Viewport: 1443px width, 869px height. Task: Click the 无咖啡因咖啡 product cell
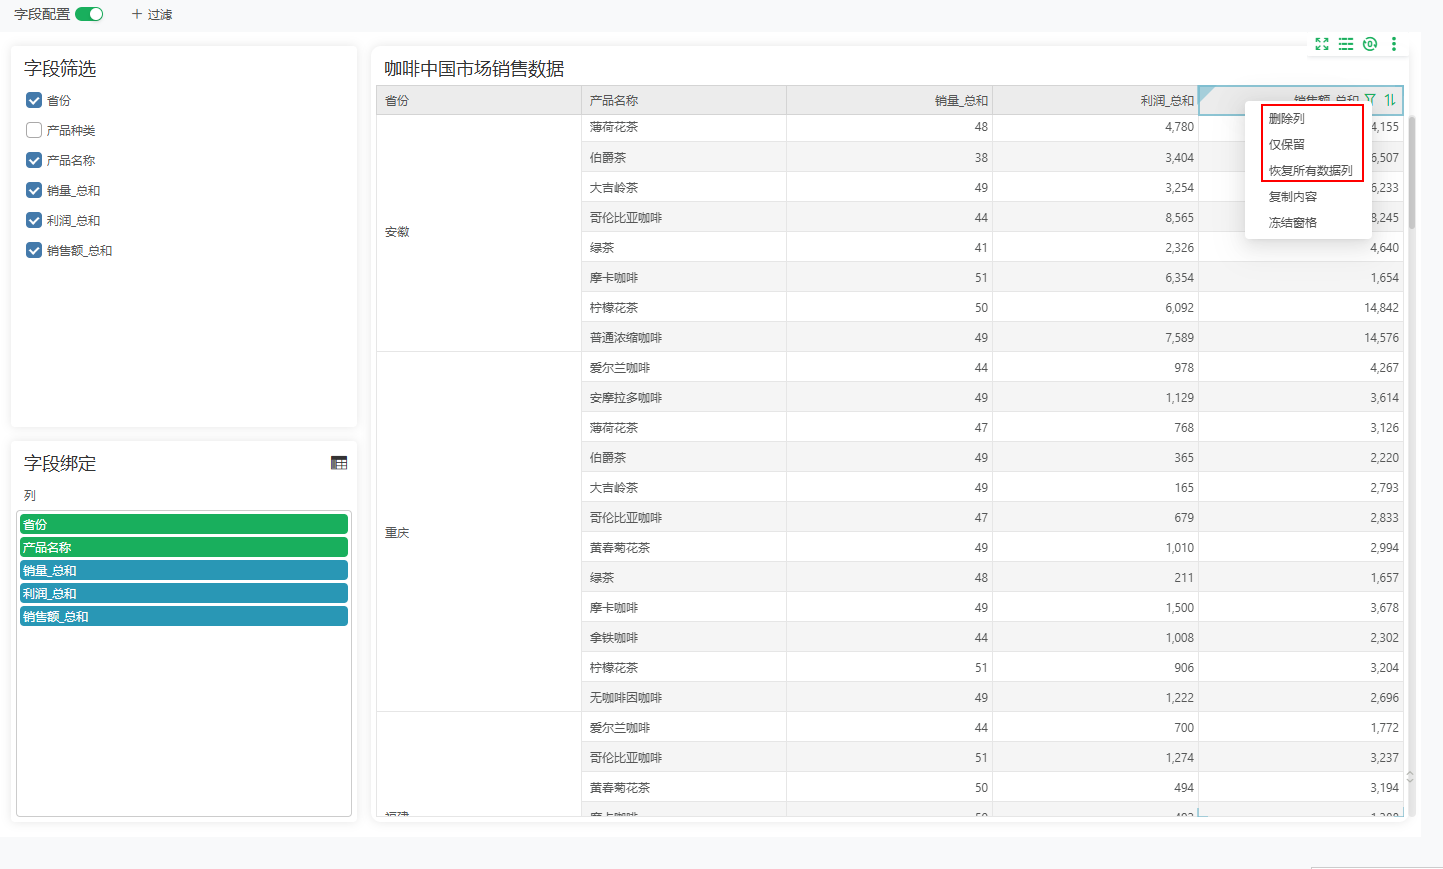pyautogui.click(x=684, y=697)
